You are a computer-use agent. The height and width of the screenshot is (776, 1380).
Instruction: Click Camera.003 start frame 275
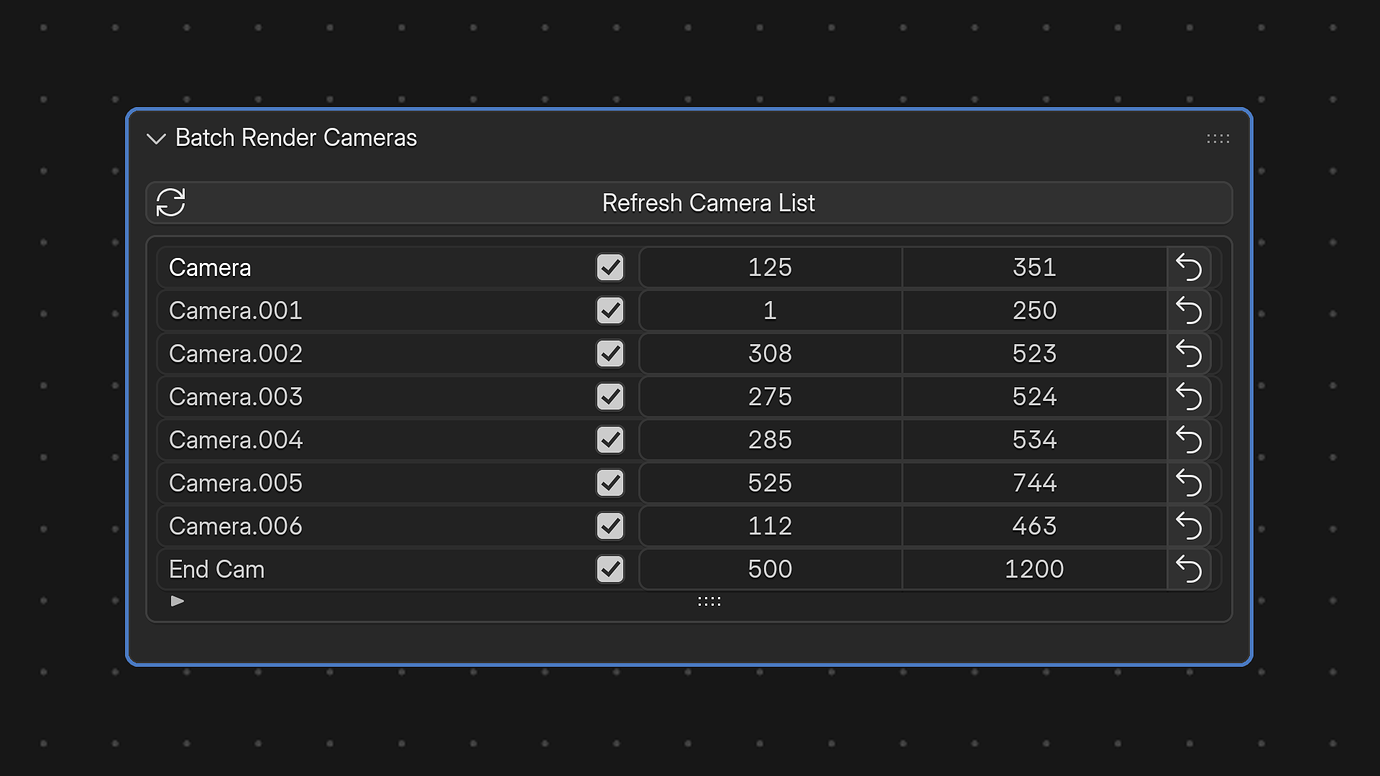(770, 397)
